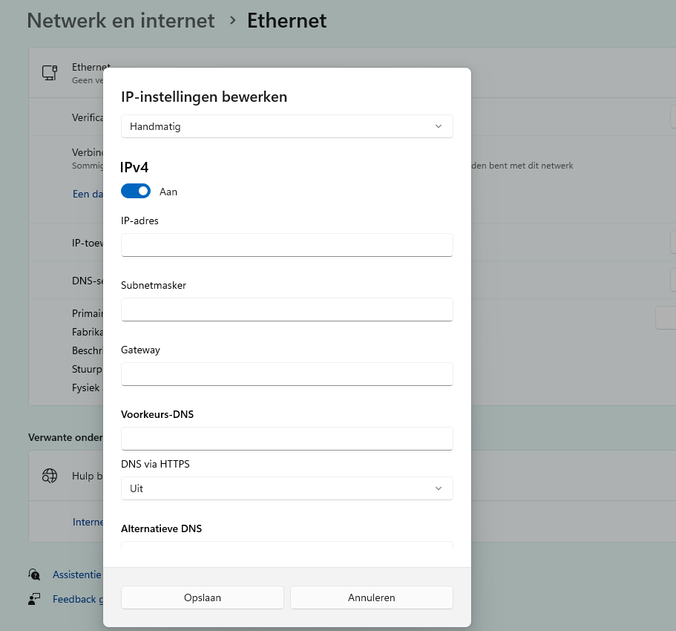The width and height of the screenshot is (676, 631).
Task: Open the Feedback link
Action: (x=78, y=599)
